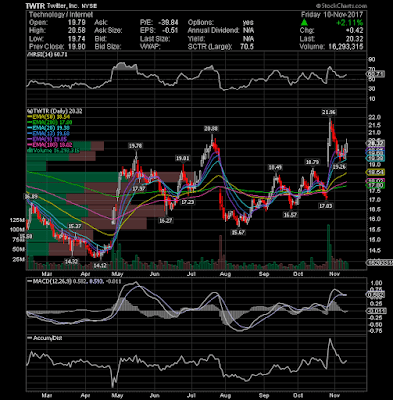Click the green up-arrow change indicator
This screenshot has width=393, height=400.
coord(304,22)
